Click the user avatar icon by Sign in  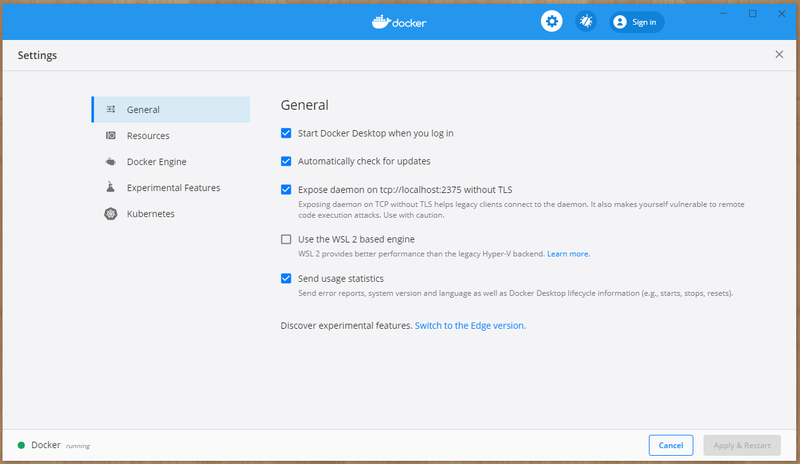pos(620,22)
